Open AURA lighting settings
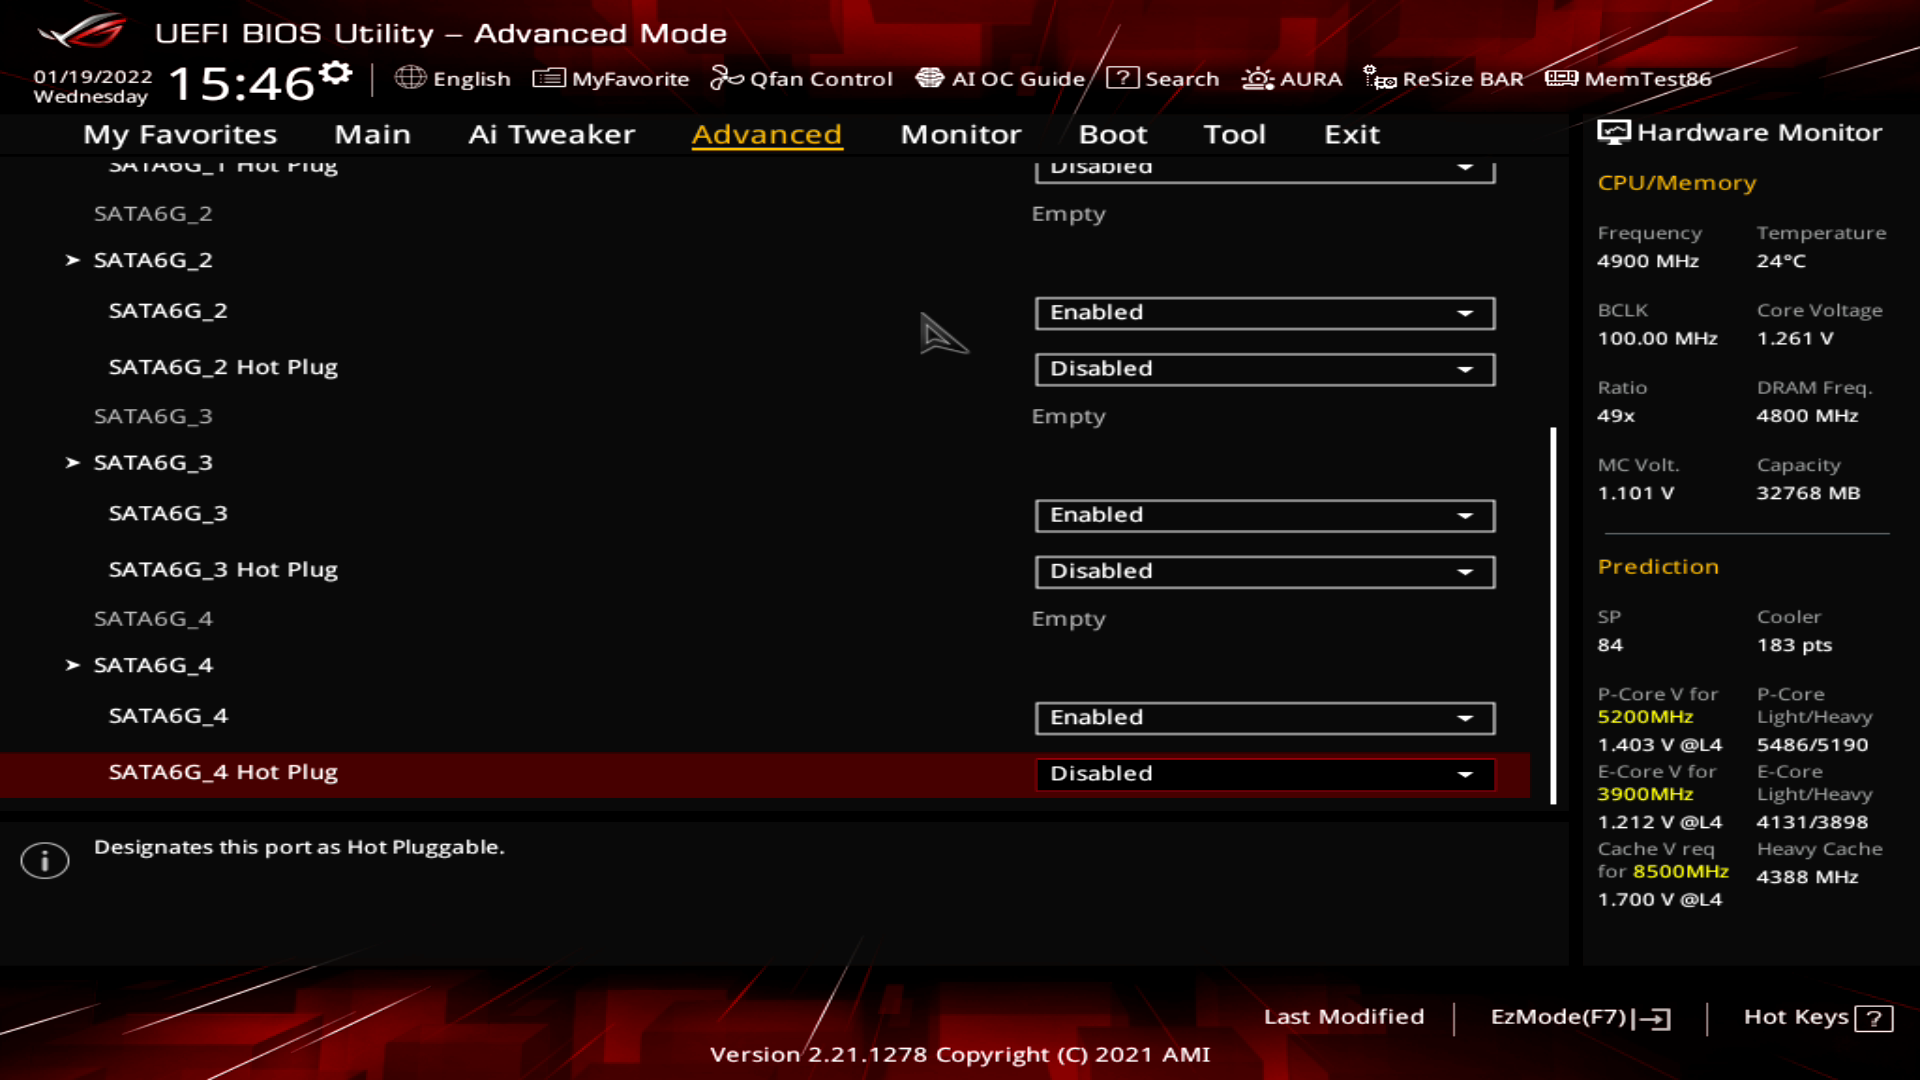 pyautogui.click(x=1290, y=78)
